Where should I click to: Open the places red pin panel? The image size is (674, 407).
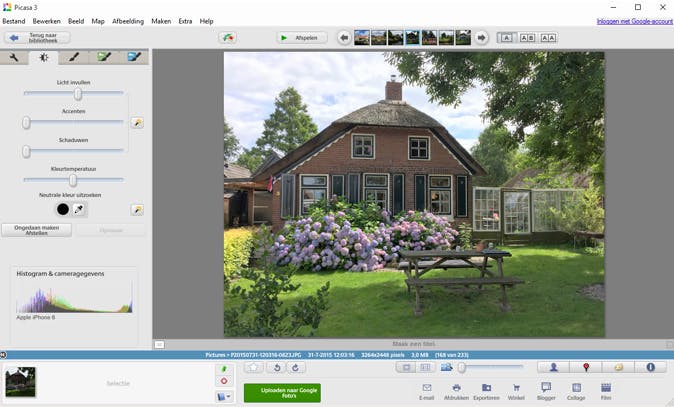(586, 367)
